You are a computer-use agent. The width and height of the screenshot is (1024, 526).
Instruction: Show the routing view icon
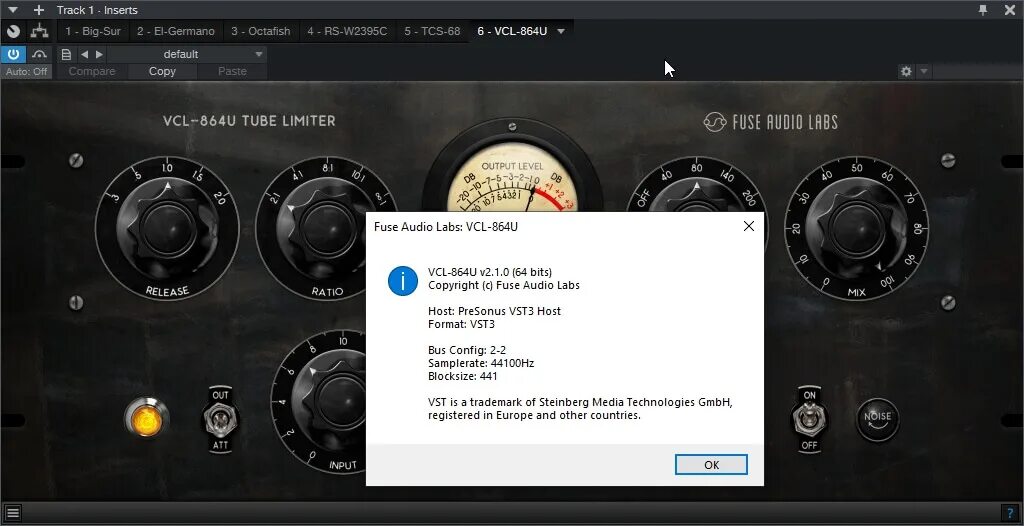point(40,31)
